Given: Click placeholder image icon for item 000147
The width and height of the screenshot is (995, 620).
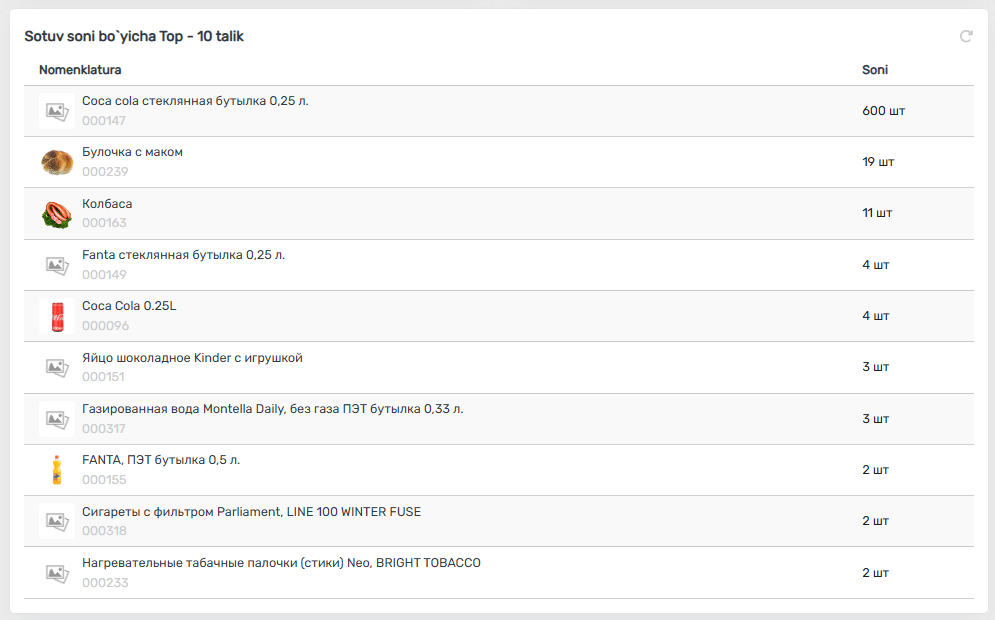Looking at the screenshot, I should [57, 111].
